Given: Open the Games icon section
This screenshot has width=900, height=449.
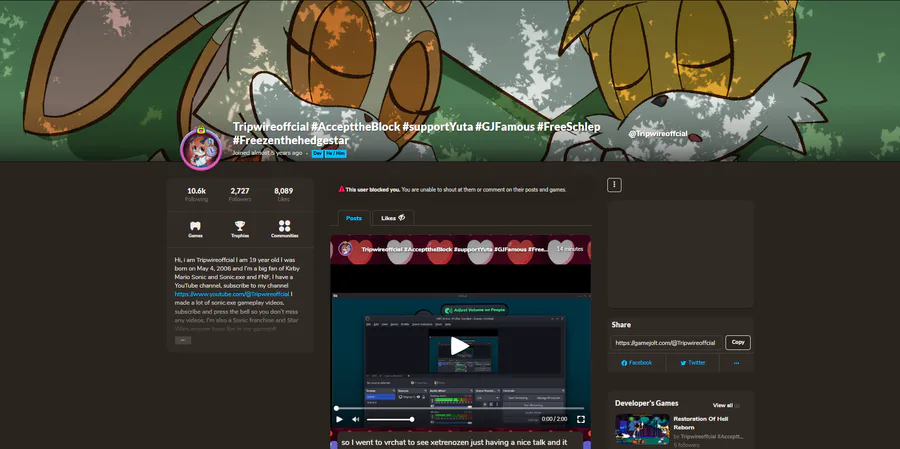Looking at the screenshot, I should pos(195,229).
